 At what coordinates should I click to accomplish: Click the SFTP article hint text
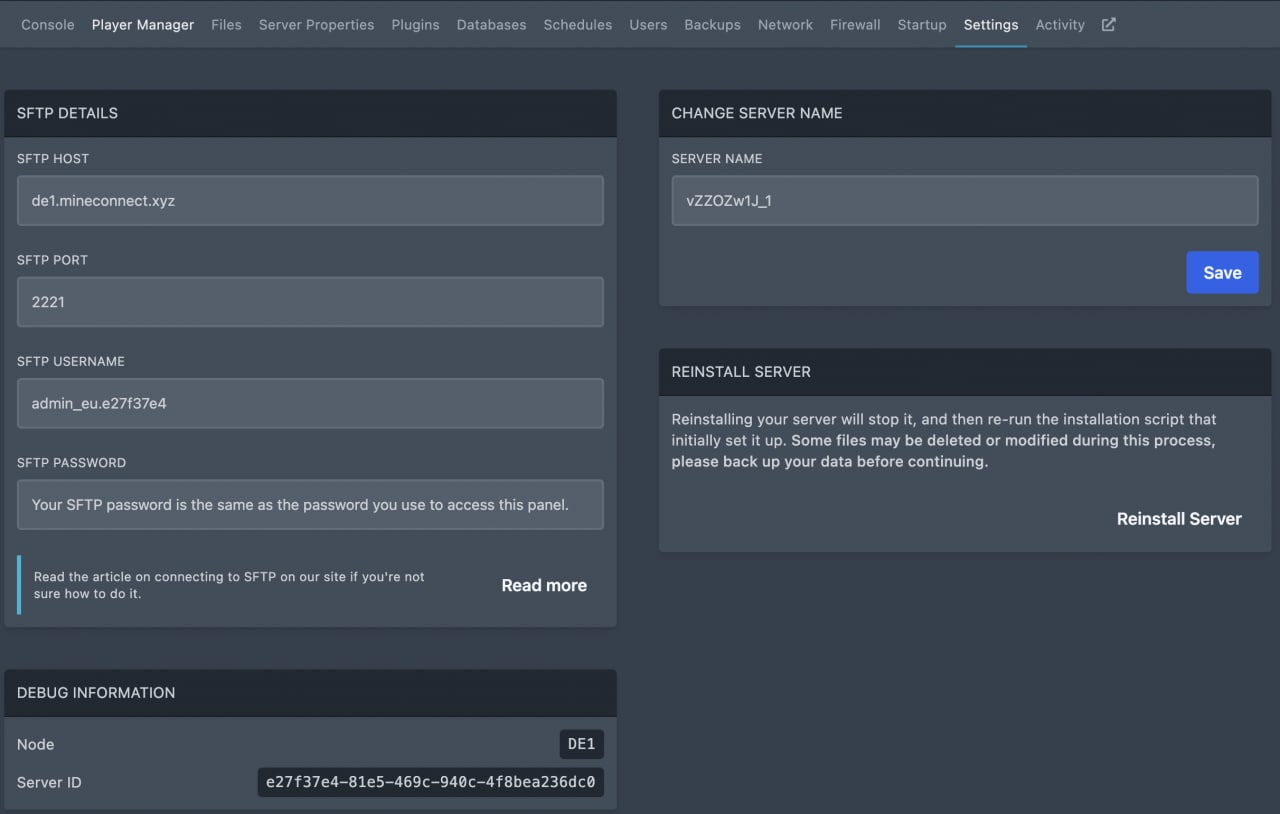click(229, 585)
